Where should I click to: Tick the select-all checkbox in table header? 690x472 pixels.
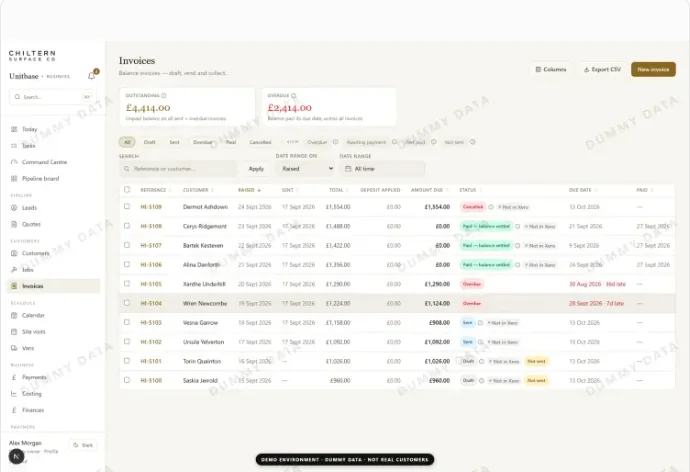127,190
